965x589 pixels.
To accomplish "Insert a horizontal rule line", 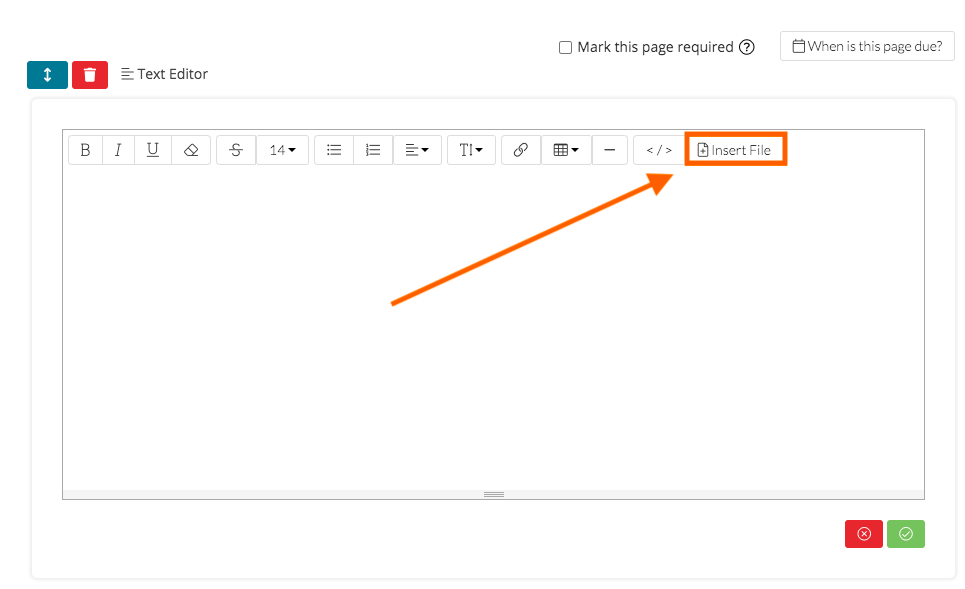I will click(x=609, y=150).
